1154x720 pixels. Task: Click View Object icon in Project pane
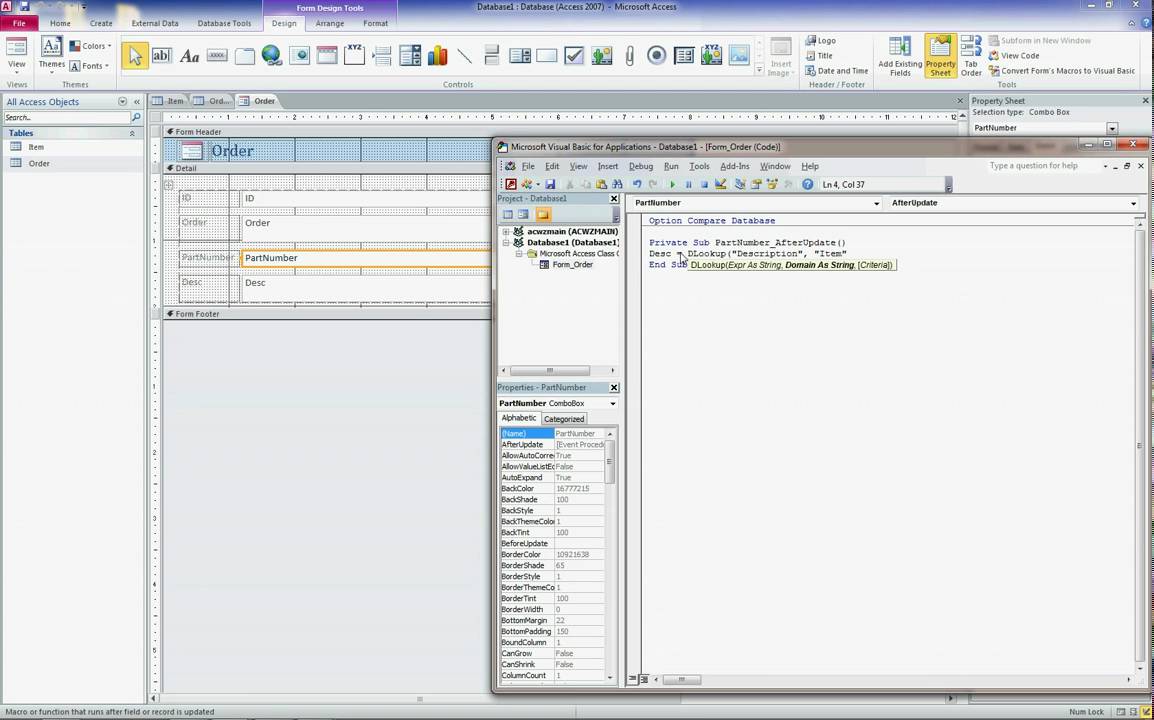coord(523,215)
